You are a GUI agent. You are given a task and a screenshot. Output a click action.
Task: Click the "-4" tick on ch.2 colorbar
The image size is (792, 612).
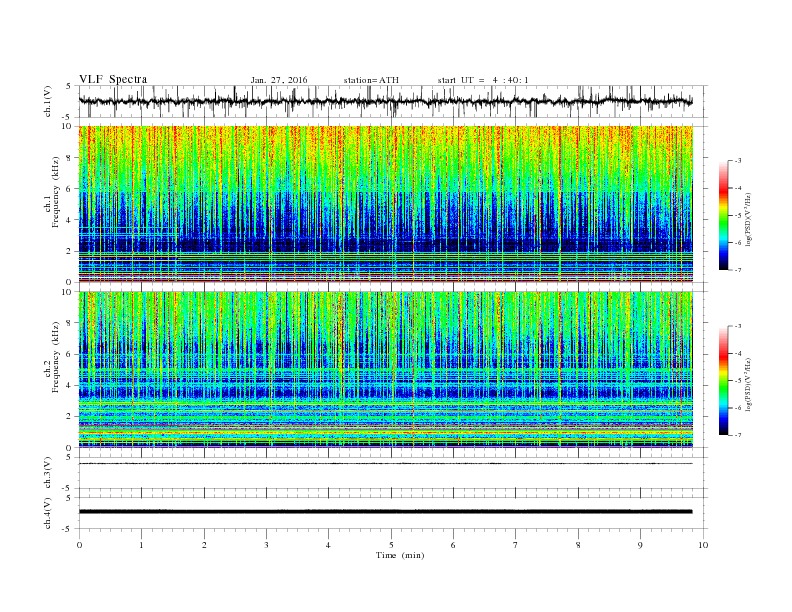tap(737, 353)
